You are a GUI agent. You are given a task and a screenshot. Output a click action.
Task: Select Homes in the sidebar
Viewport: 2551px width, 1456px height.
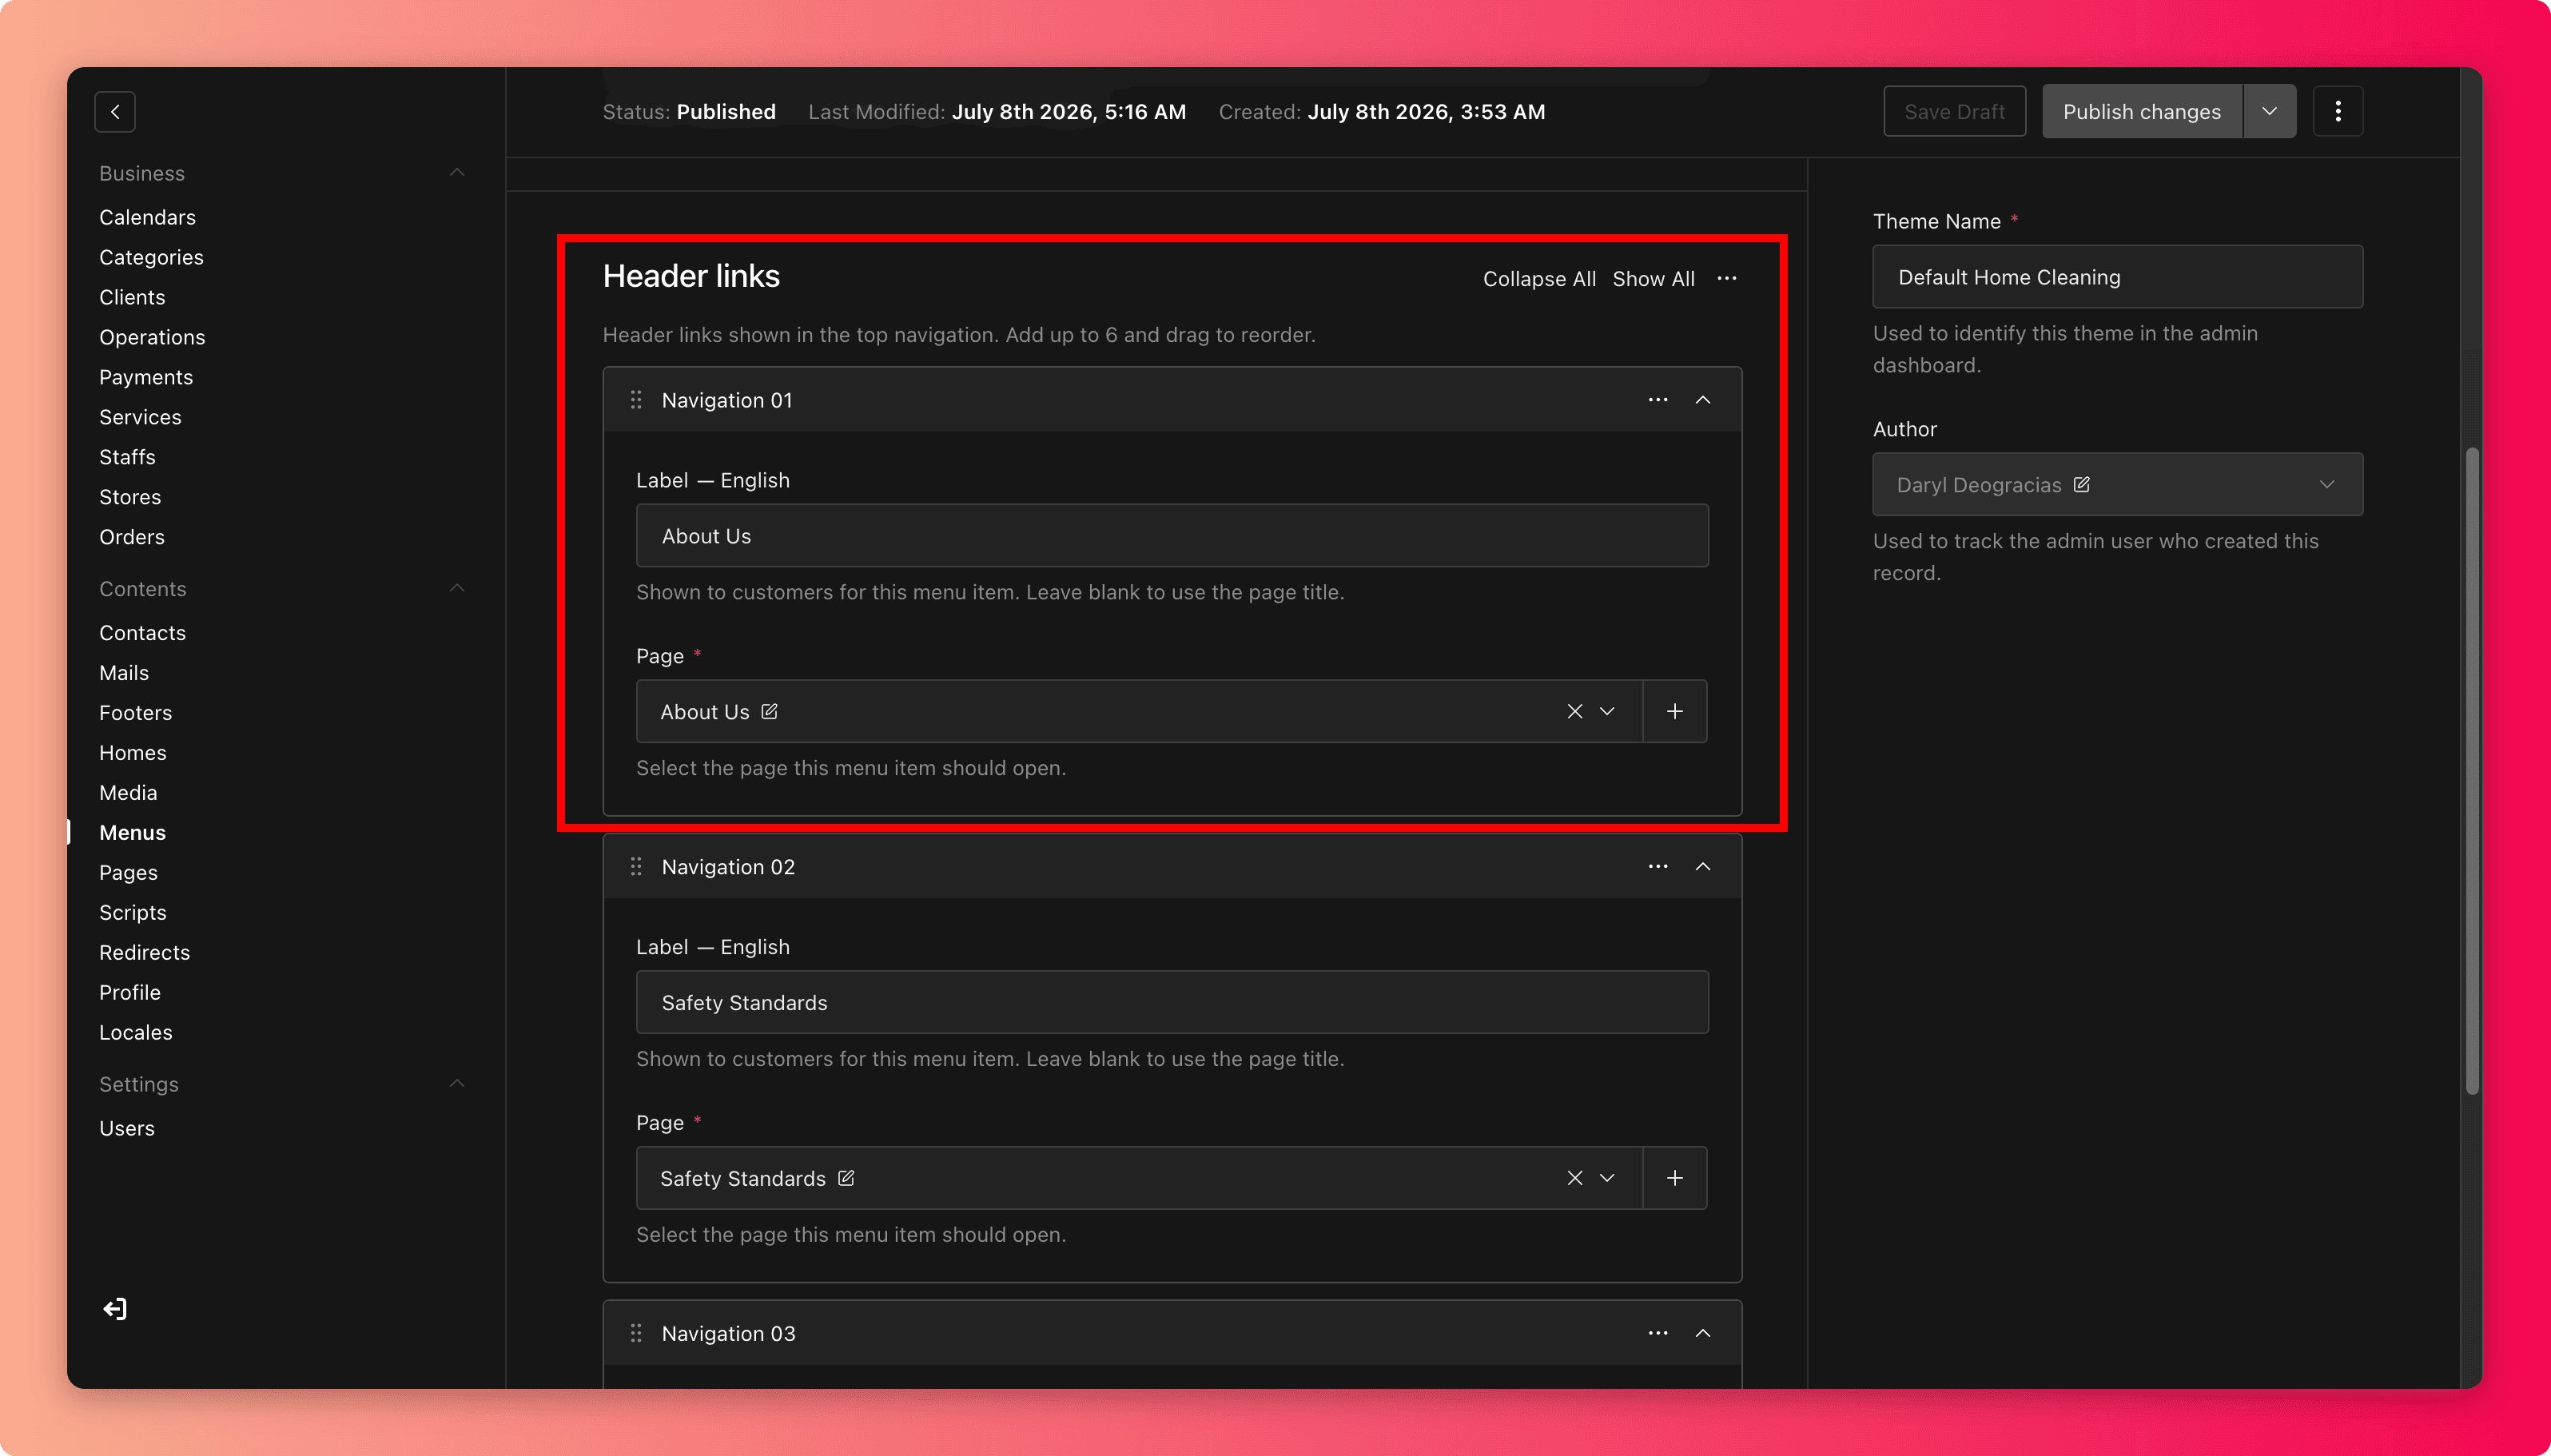(133, 753)
